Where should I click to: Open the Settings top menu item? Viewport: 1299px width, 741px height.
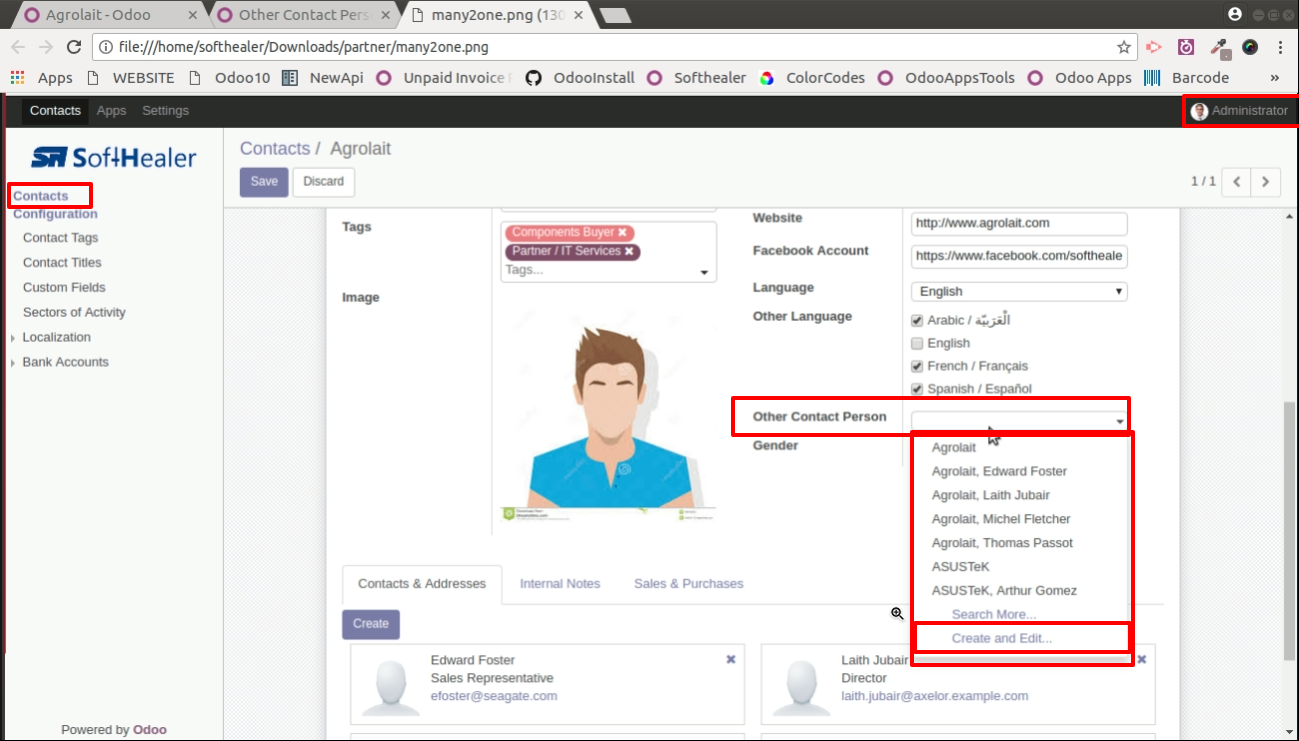point(165,111)
